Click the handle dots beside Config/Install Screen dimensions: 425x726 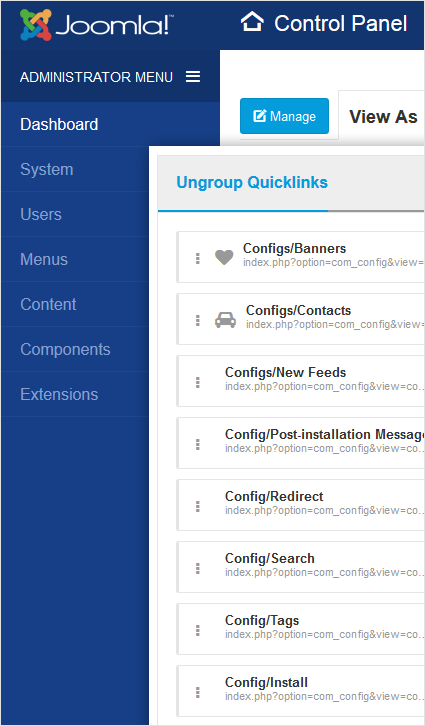coord(198,693)
